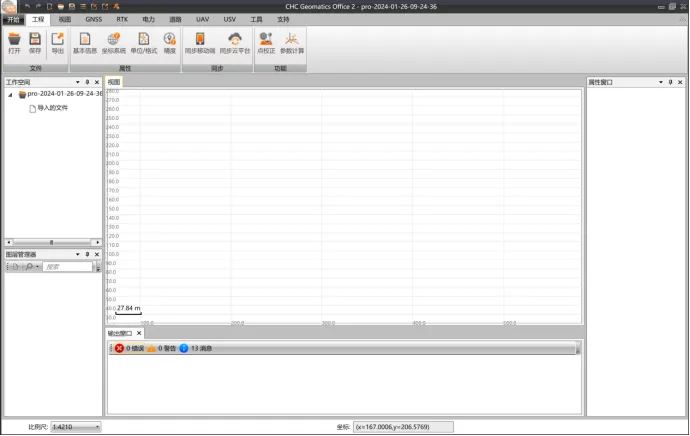Open the 属性窗口 panel options dropdown arrow
690x436 pixels.
click(661, 82)
